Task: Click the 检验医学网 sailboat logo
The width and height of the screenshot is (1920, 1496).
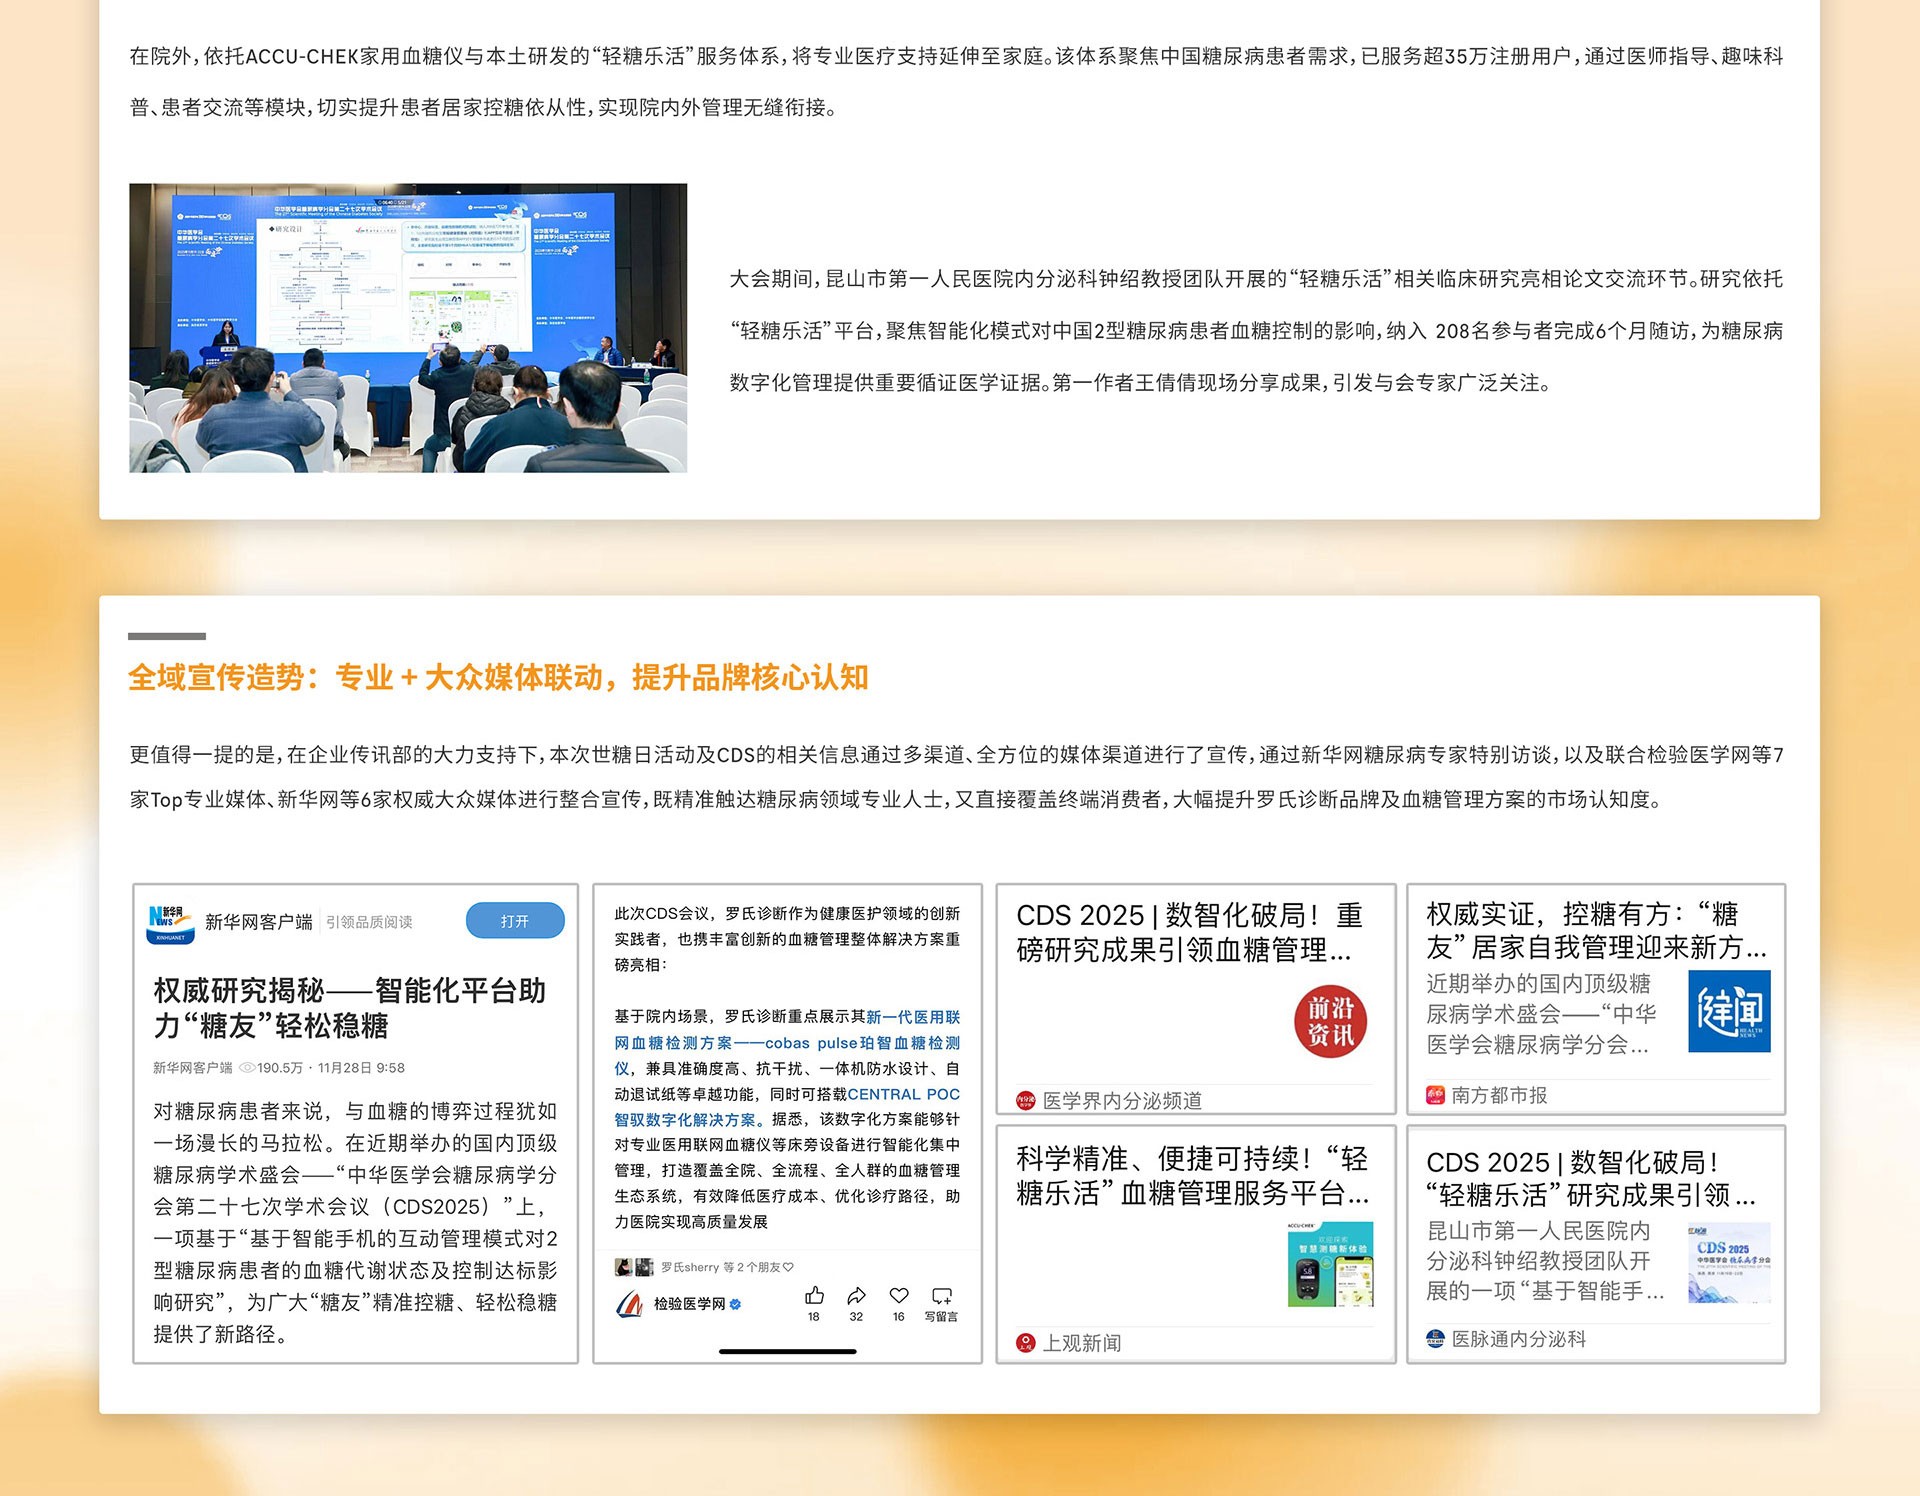Action: pos(629,1304)
